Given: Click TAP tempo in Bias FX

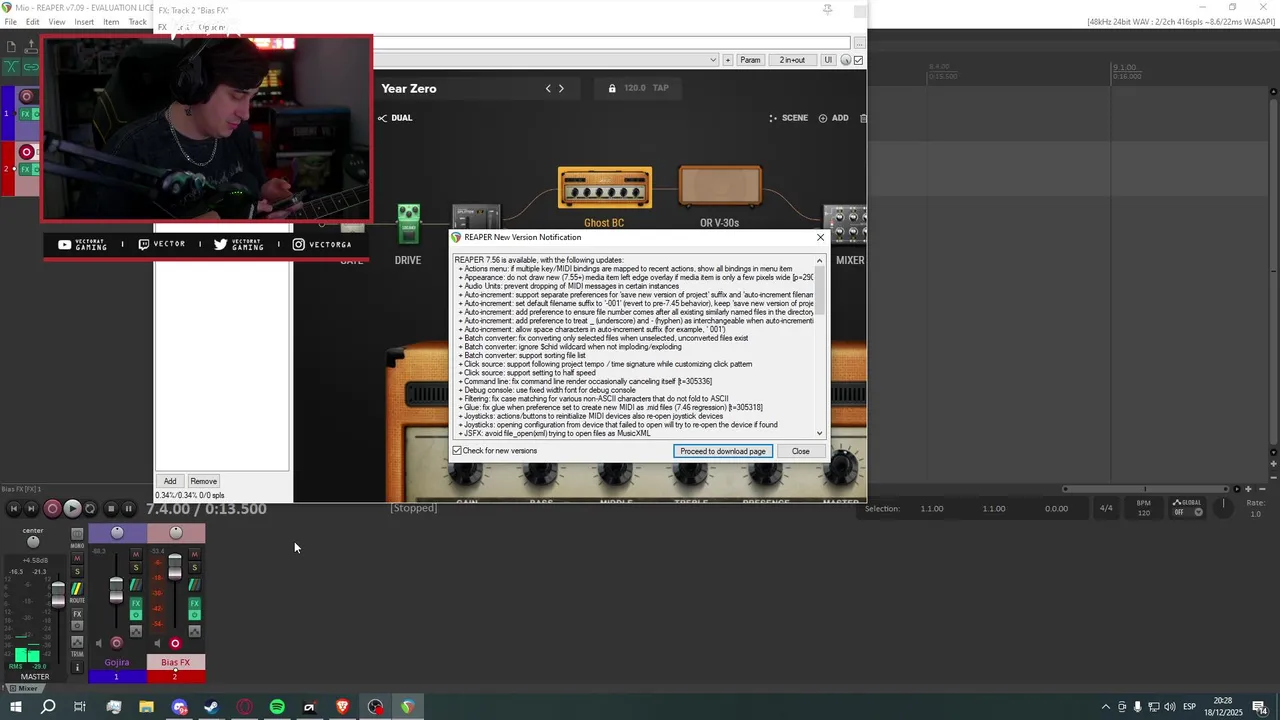Looking at the screenshot, I should click(661, 88).
